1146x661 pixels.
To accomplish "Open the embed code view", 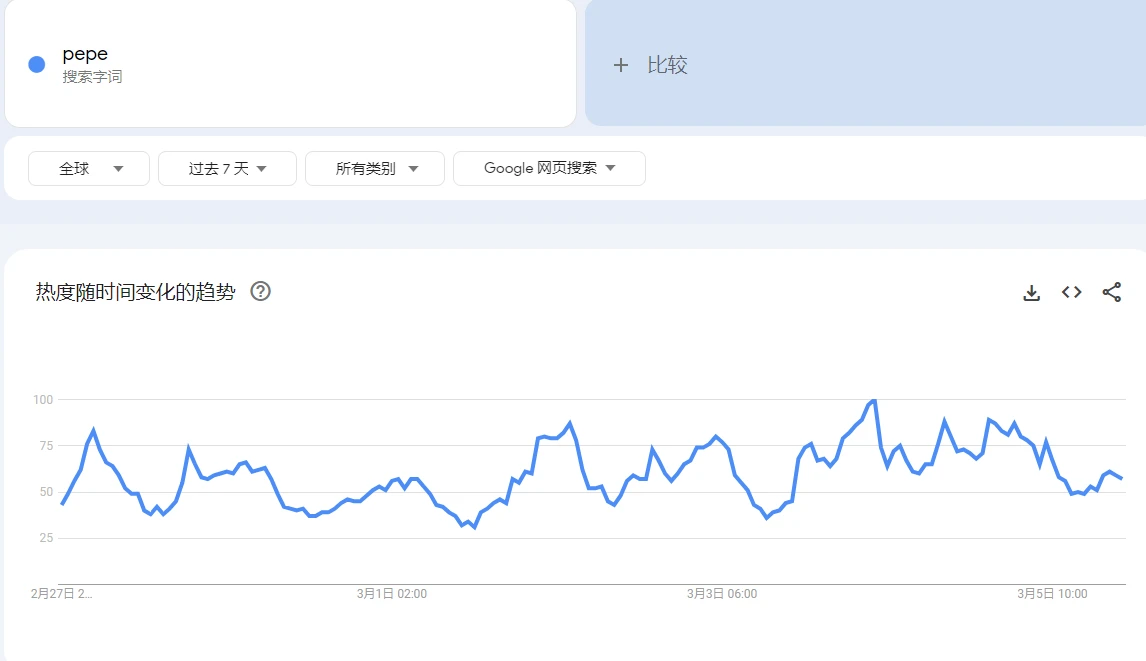I will click(x=1071, y=292).
